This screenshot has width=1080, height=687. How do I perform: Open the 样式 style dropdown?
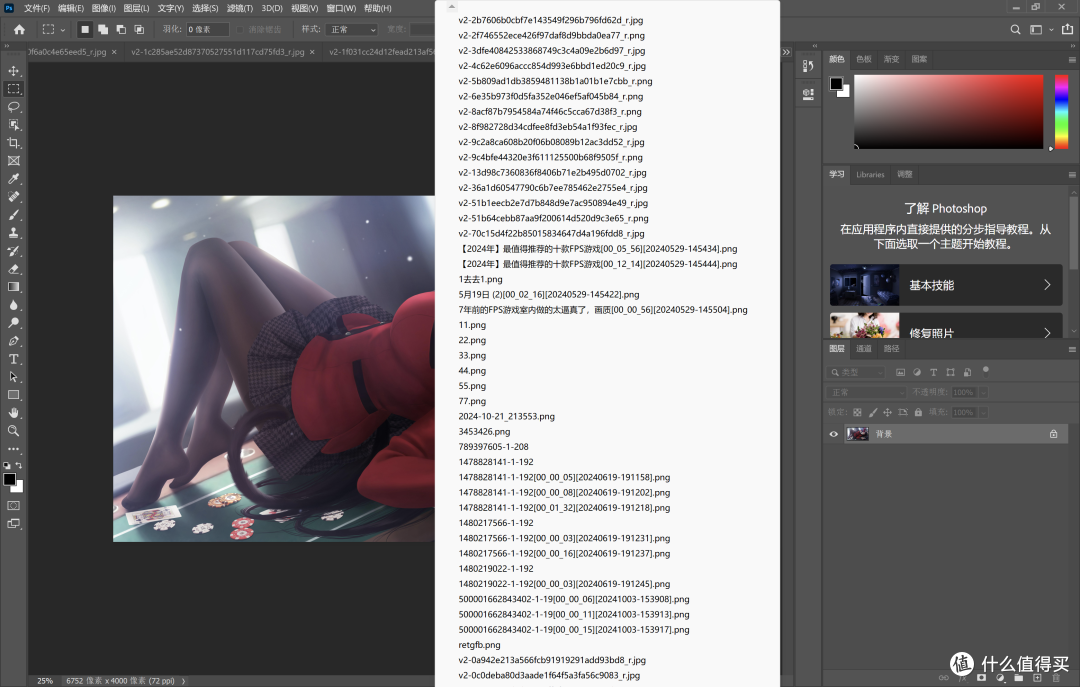(x=353, y=30)
